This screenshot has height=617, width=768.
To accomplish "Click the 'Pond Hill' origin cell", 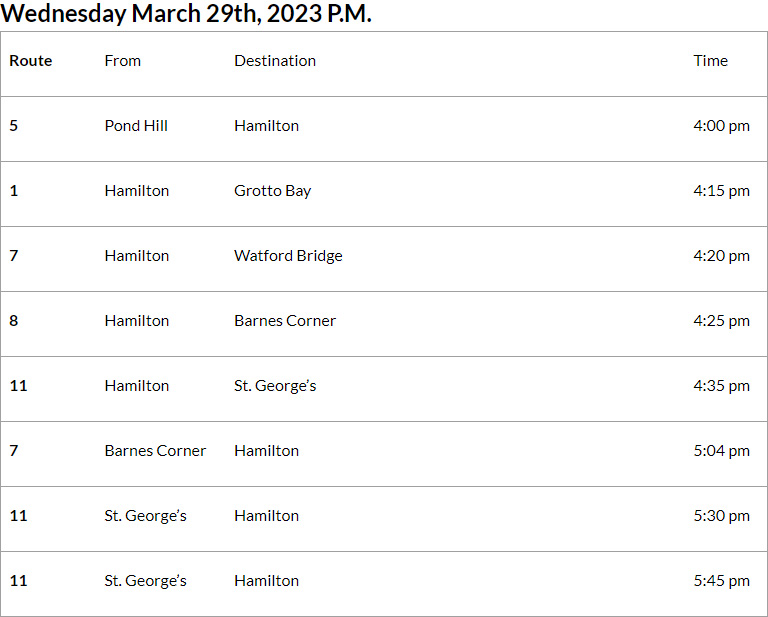I will pos(136,126).
